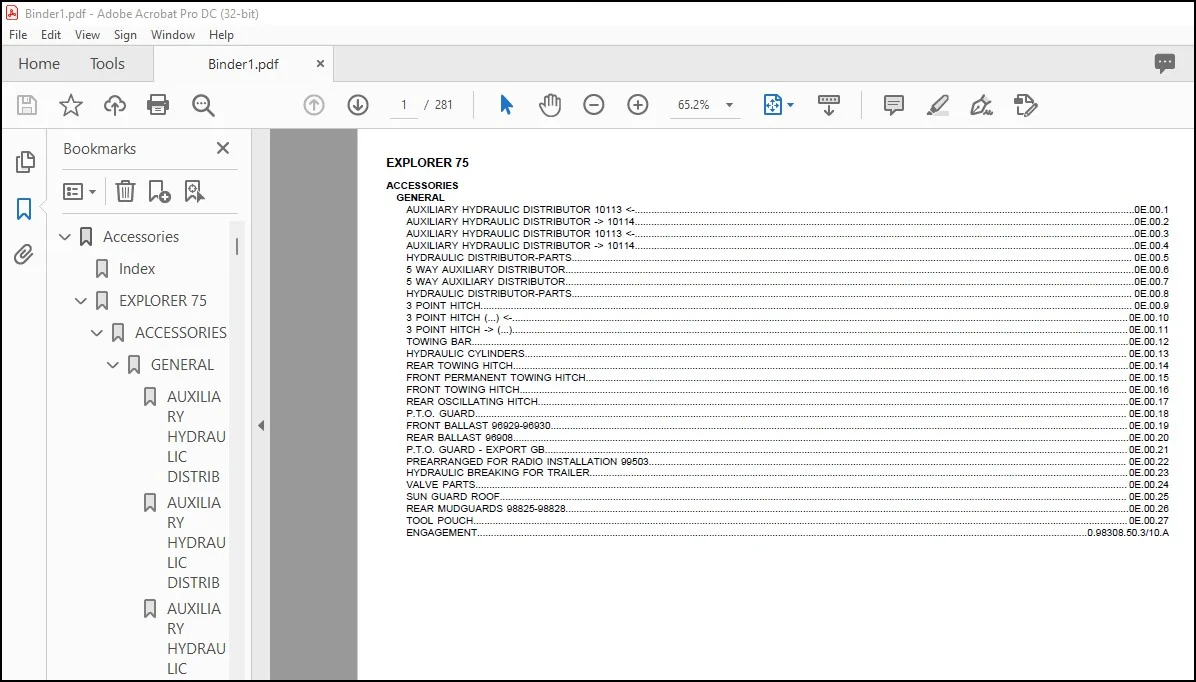Viewport: 1196px width, 682px height.
Task: Toggle the Bookmarks side panel icon
Action: [24, 208]
